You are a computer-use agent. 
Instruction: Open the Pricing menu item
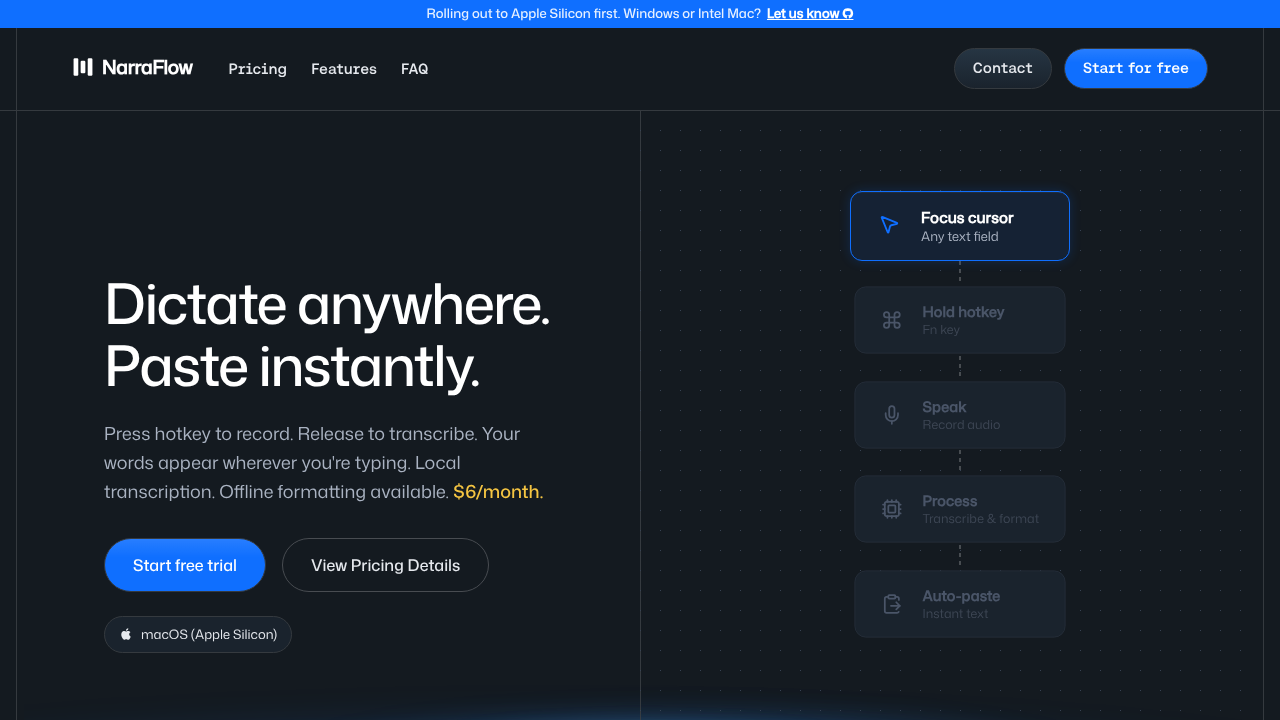257,69
